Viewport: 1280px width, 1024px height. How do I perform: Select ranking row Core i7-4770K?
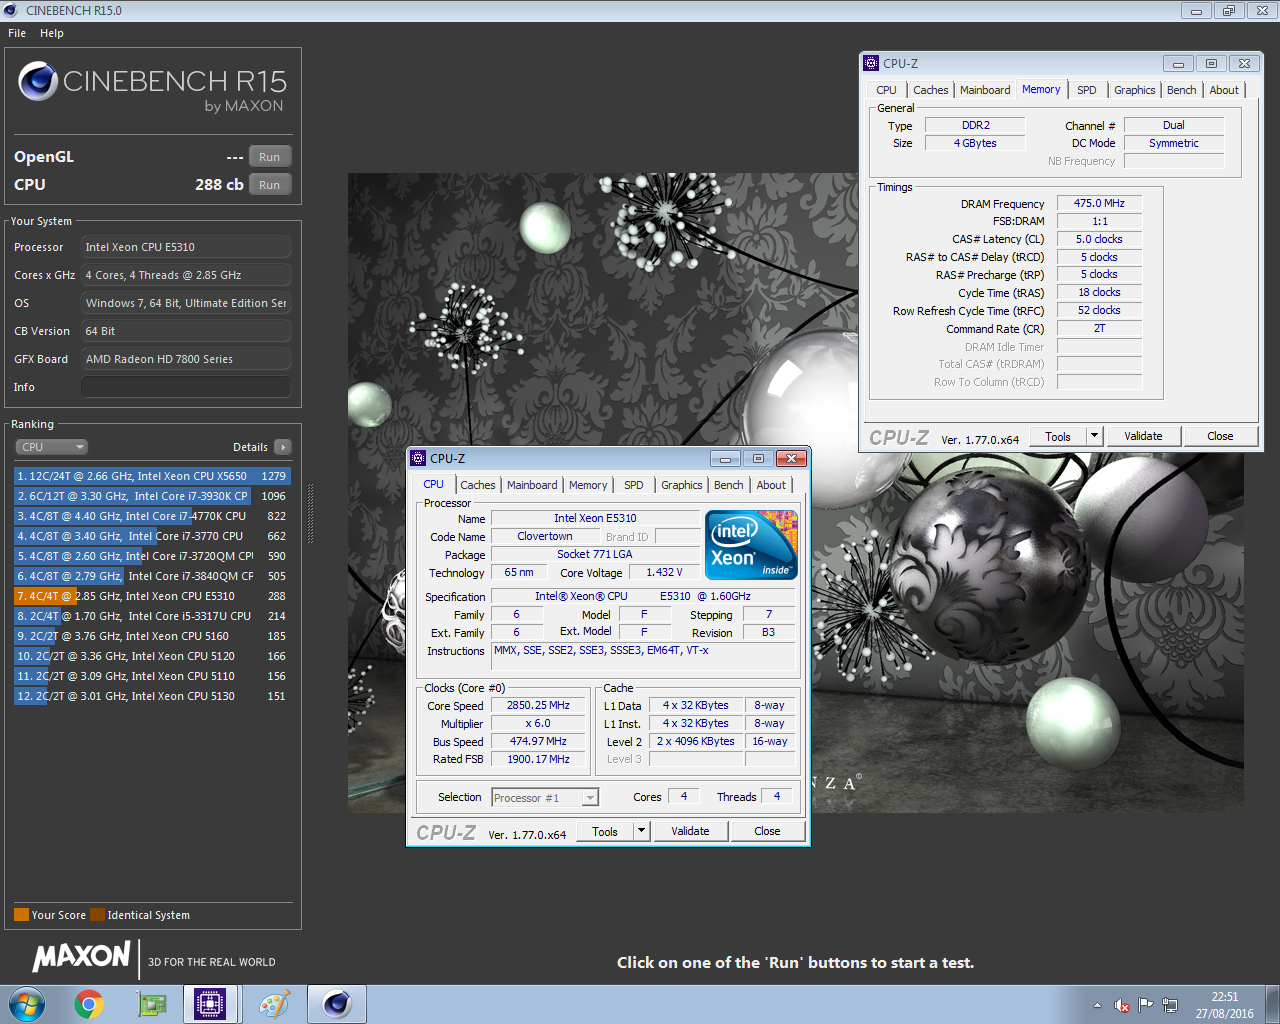coord(152,516)
